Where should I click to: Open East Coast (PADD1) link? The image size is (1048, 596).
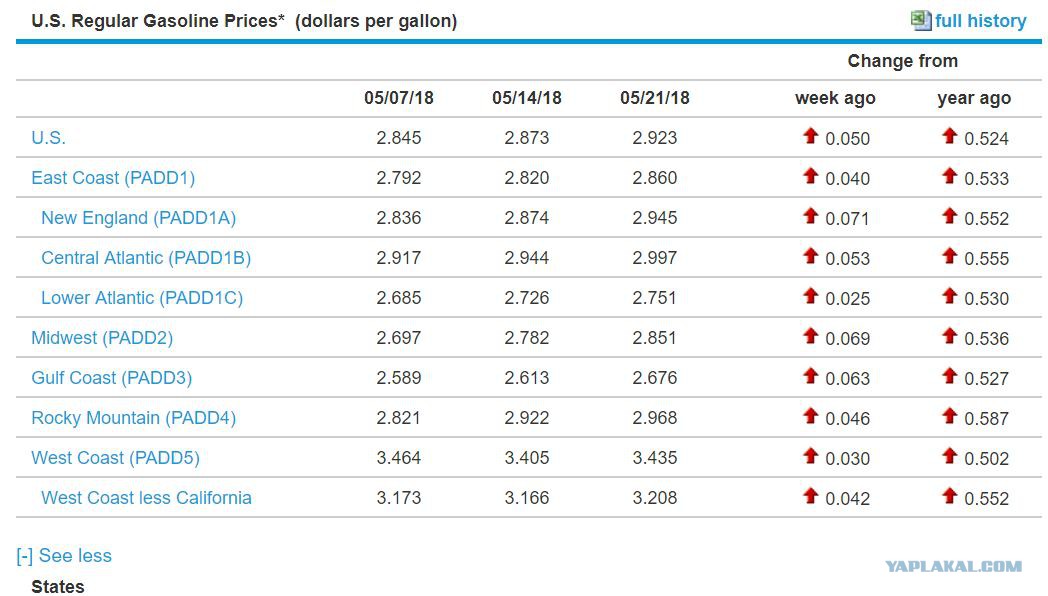point(113,178)
